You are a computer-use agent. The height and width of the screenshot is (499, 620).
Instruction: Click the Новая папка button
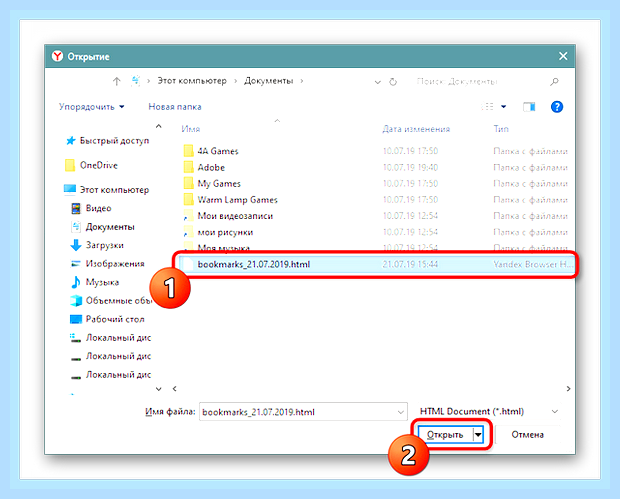(175, 107)
